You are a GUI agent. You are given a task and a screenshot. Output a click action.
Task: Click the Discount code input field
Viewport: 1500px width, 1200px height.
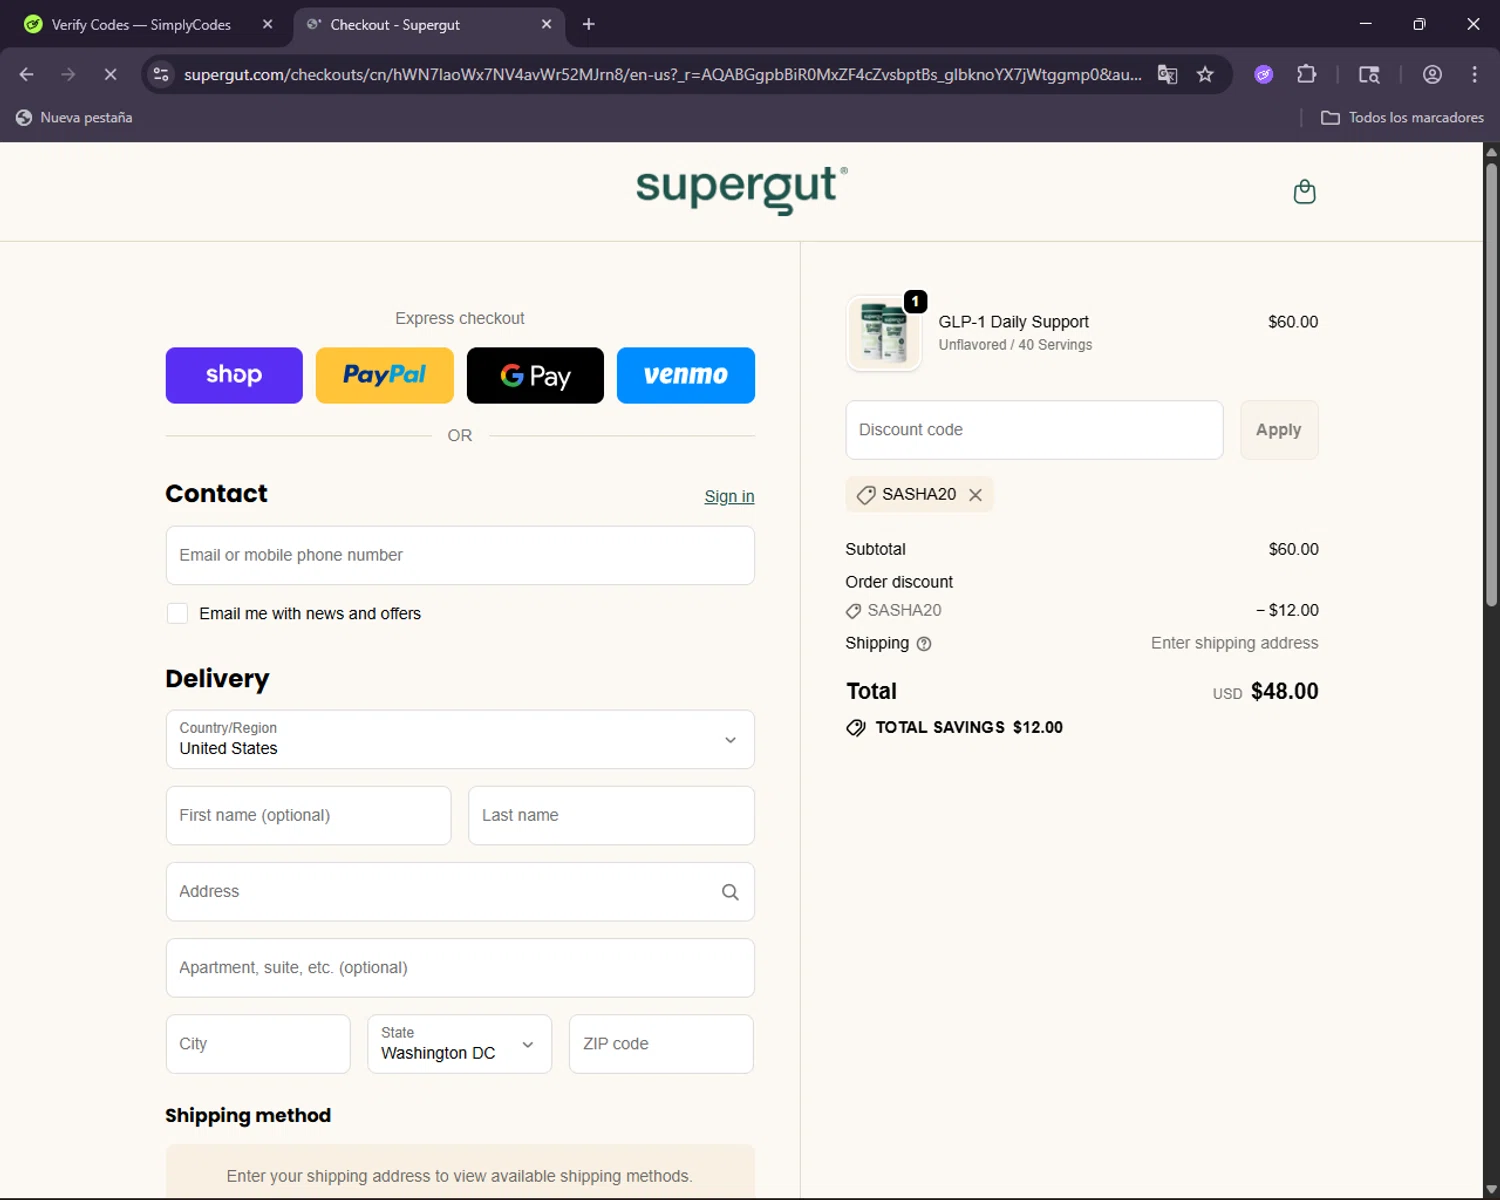pos(1034,430)
